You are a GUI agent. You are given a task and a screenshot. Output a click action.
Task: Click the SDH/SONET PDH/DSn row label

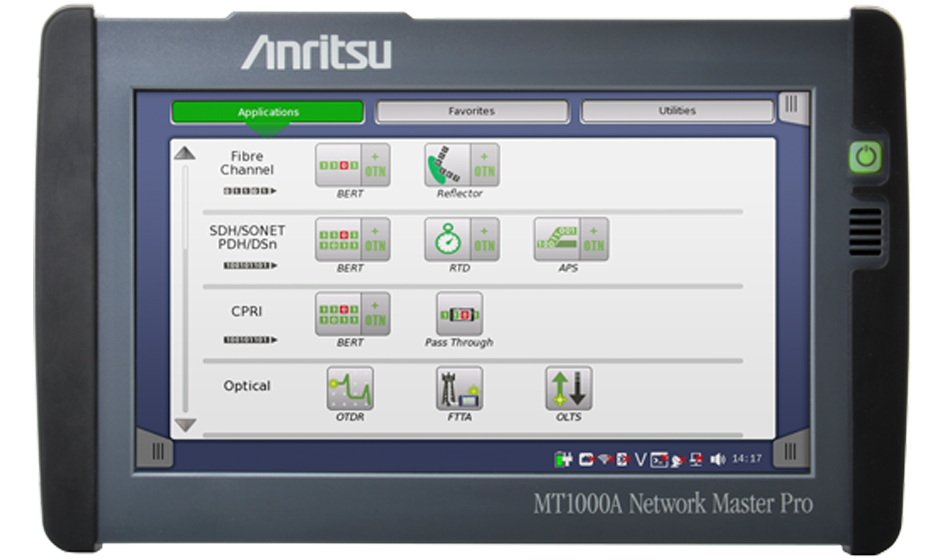247,238
